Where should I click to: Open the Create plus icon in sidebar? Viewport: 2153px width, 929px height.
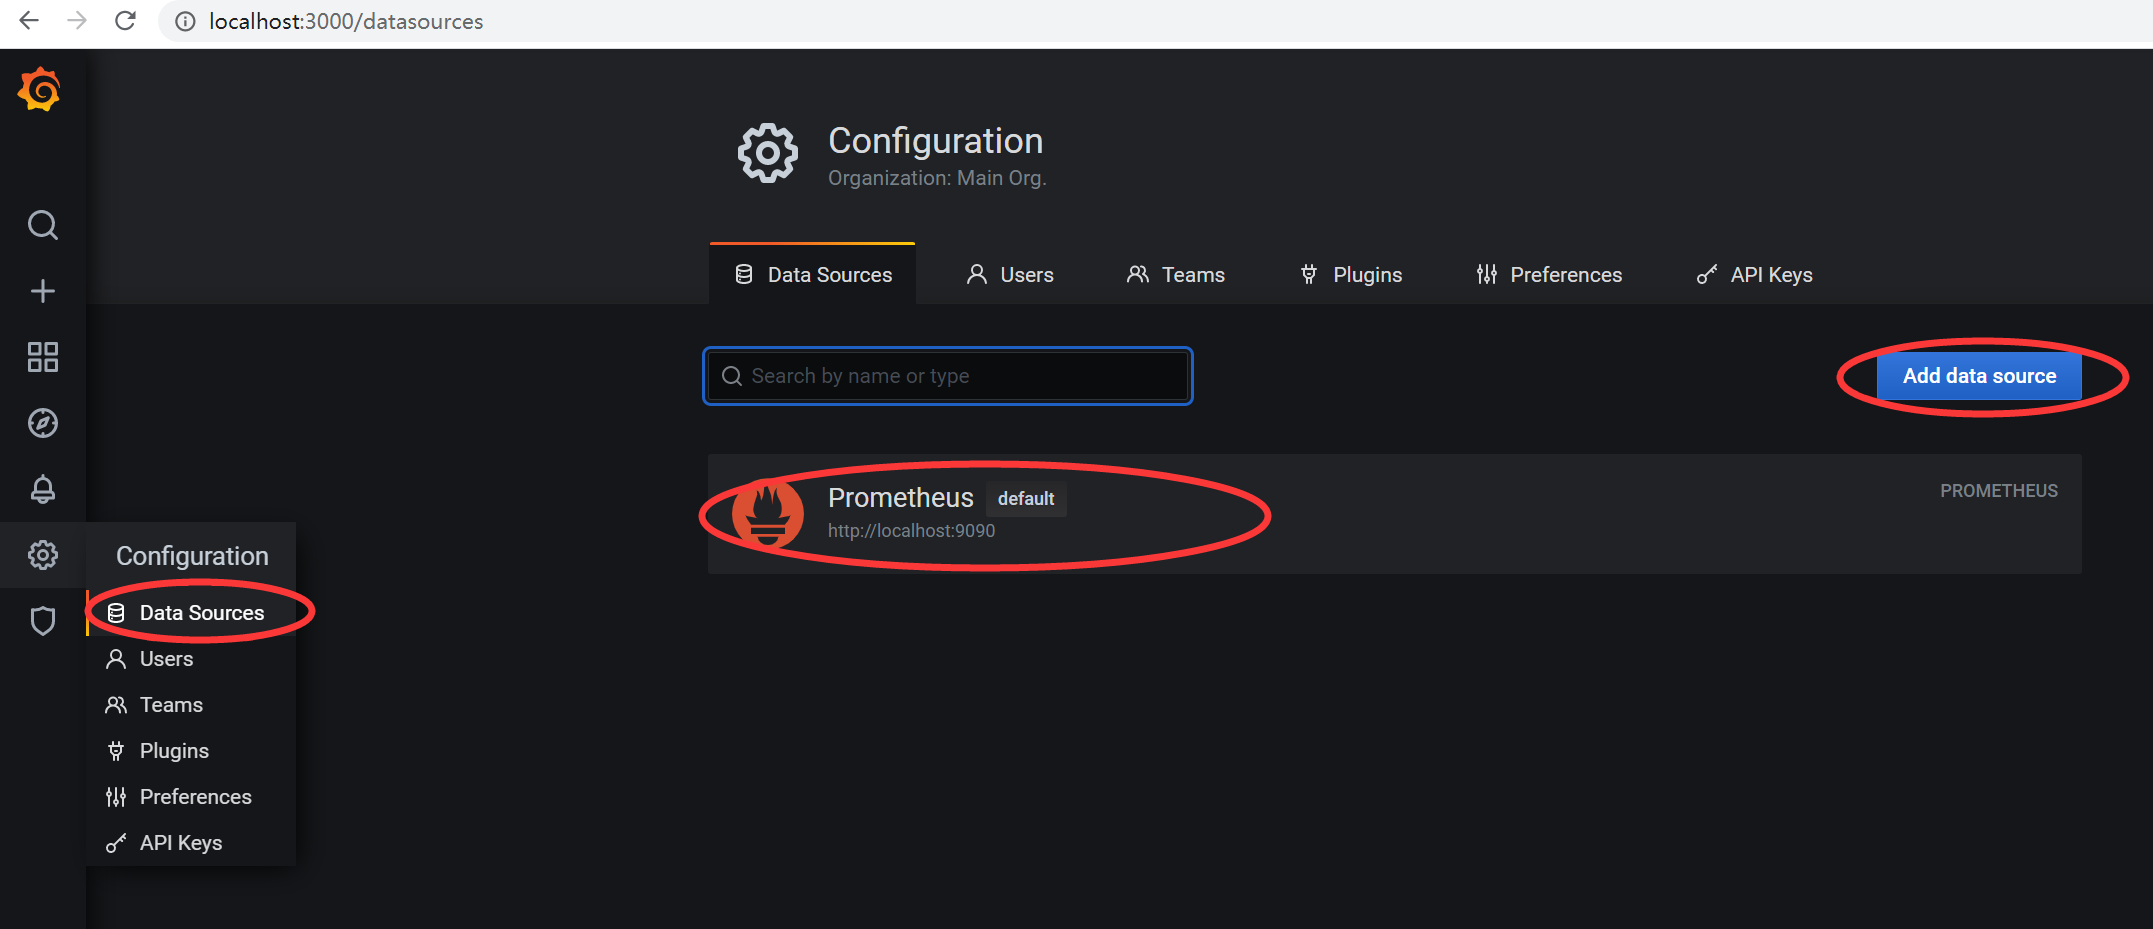point(42,291)
